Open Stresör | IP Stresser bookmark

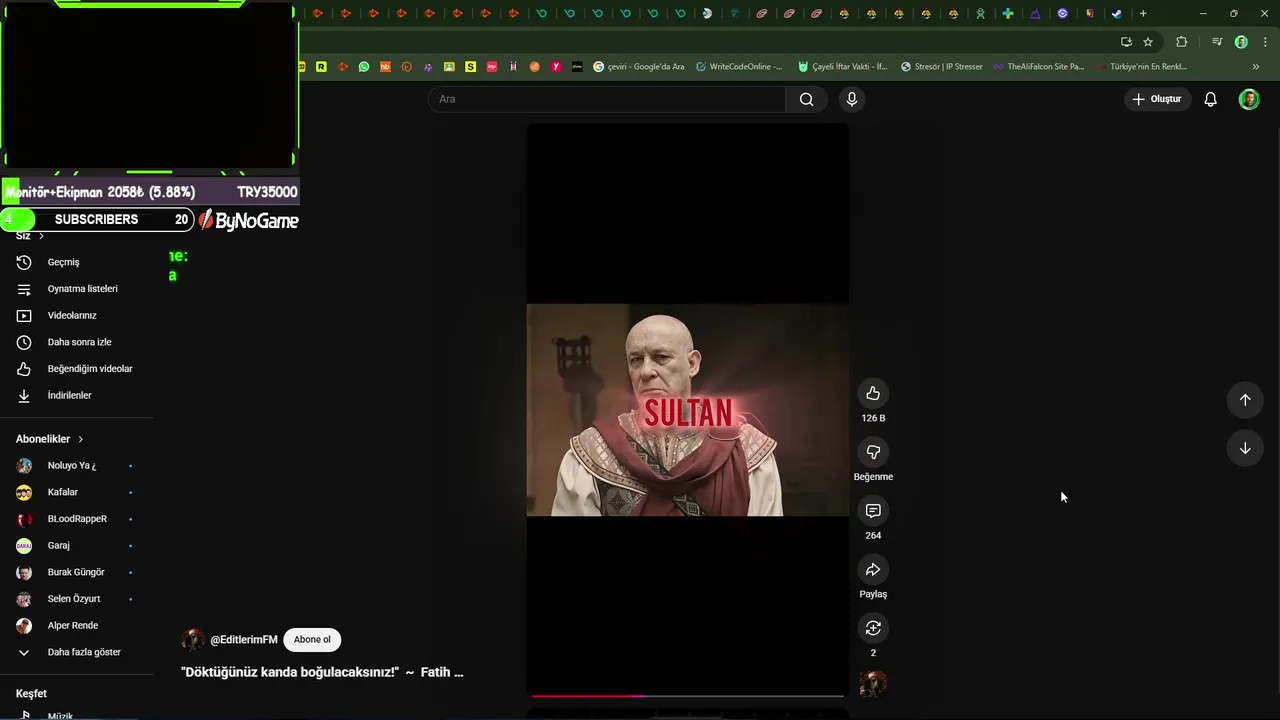941,67
